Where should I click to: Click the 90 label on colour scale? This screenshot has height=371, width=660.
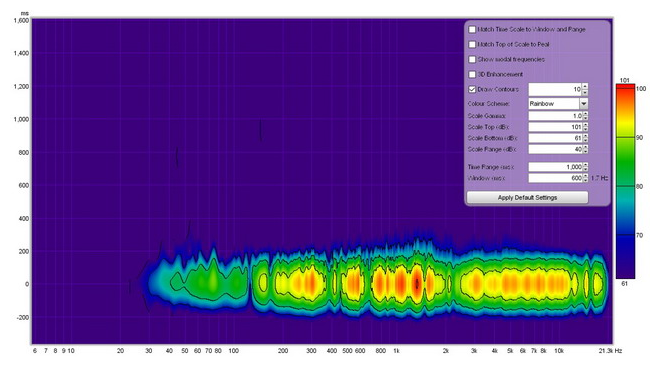[x=639, y=138]
